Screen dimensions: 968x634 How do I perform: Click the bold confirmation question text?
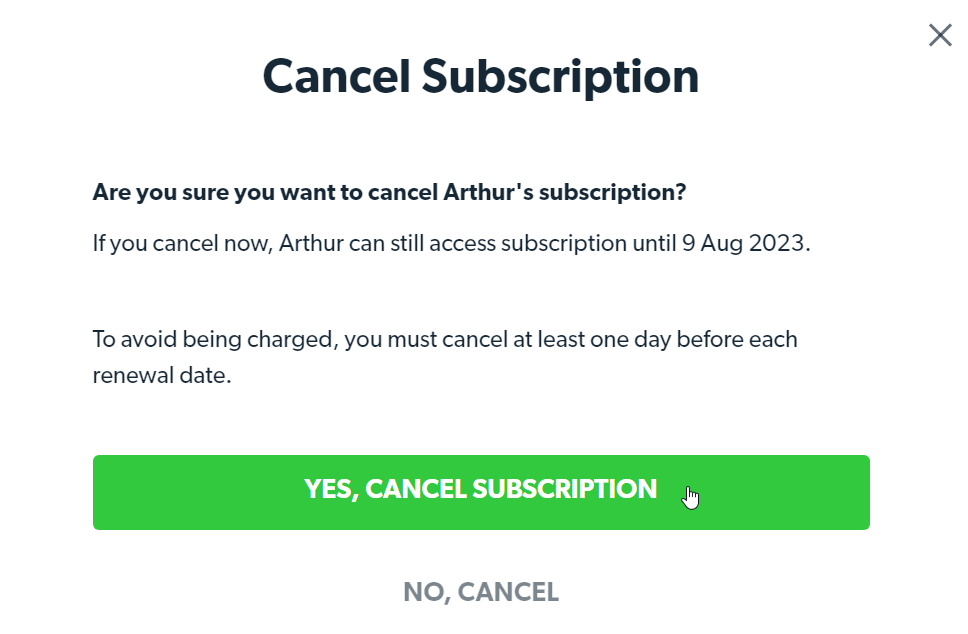click(389, 192)
